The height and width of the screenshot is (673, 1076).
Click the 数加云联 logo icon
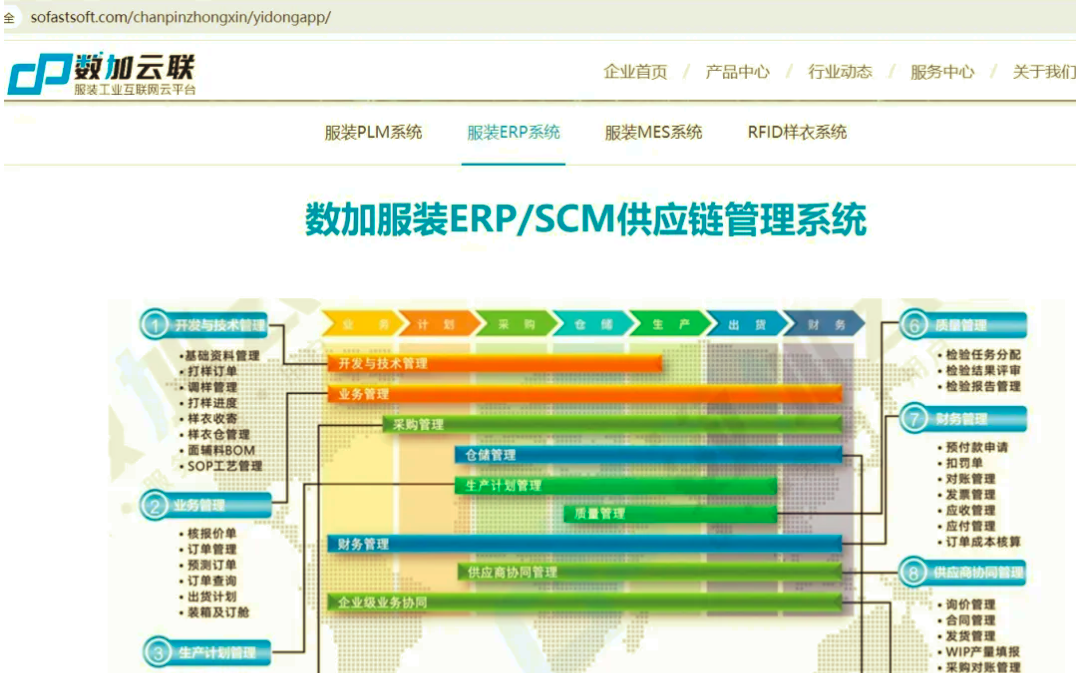pyautogui.click(x=38, y=75)
